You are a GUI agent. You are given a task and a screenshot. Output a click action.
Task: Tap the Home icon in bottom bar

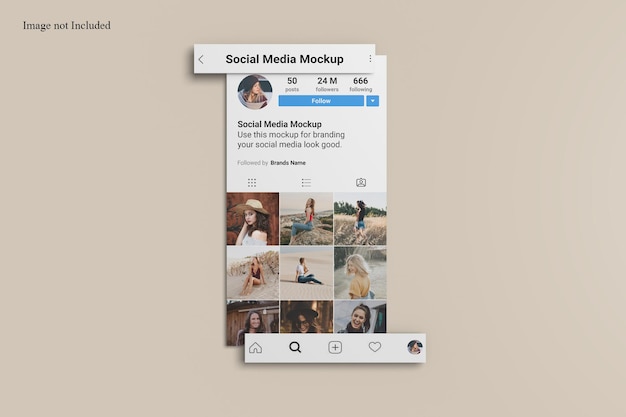pyautogui.click(x=256, y=348)
